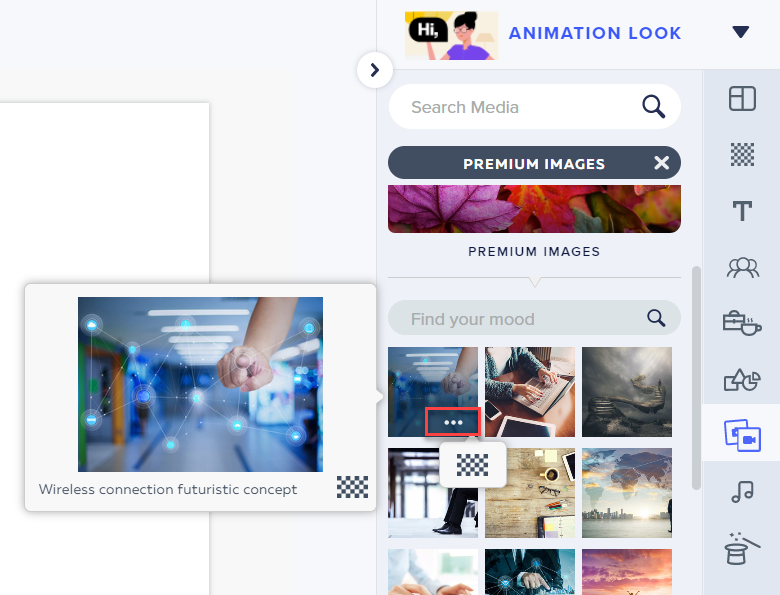
Task: Close the Premium Images filter tag
Action: (x=661, y=163)
